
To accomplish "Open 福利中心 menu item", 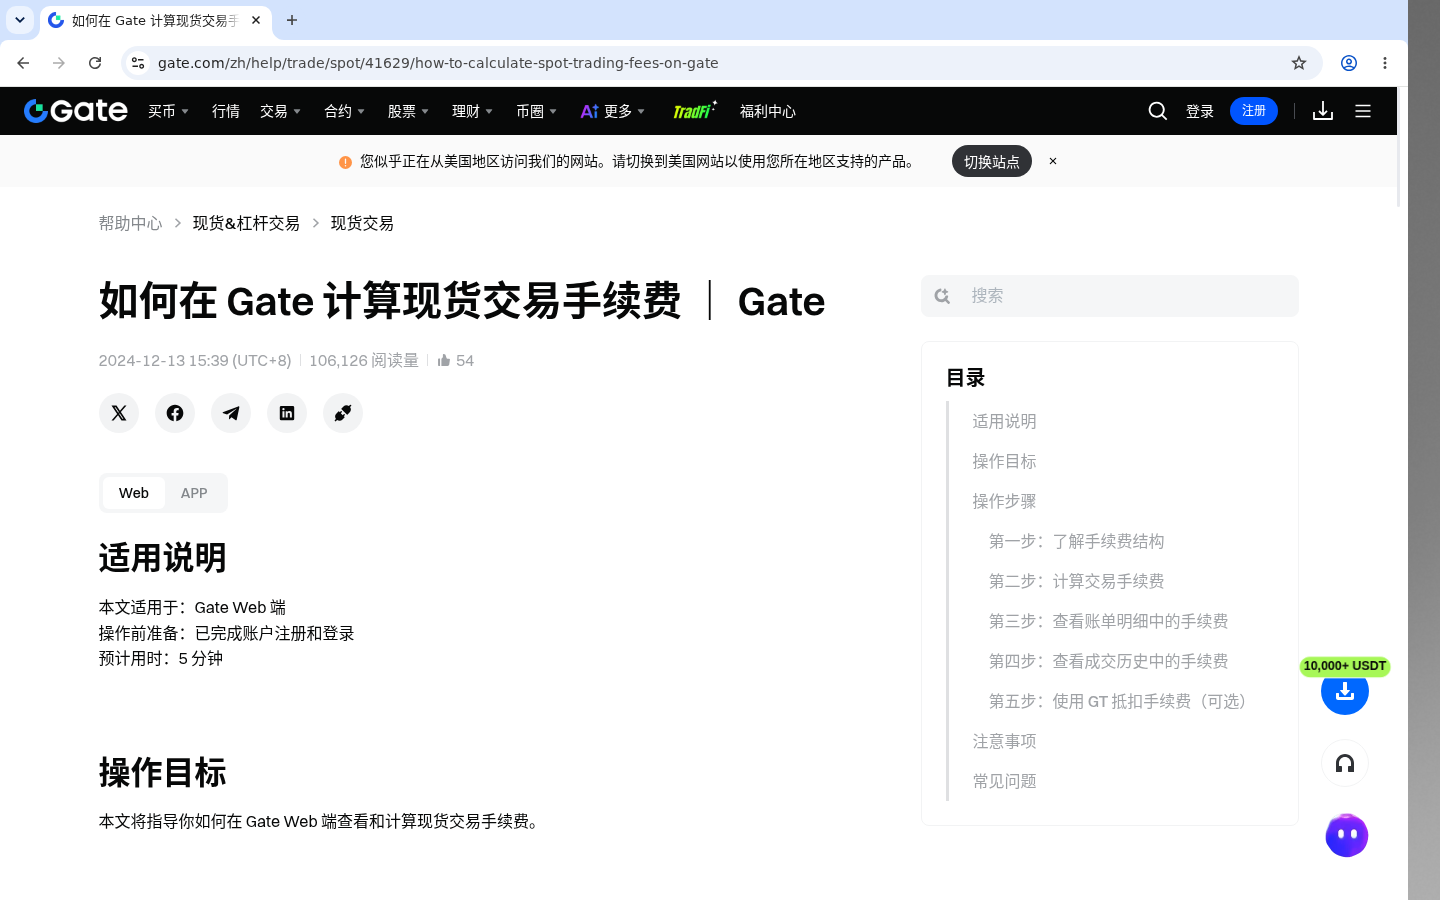I will 768,111.
